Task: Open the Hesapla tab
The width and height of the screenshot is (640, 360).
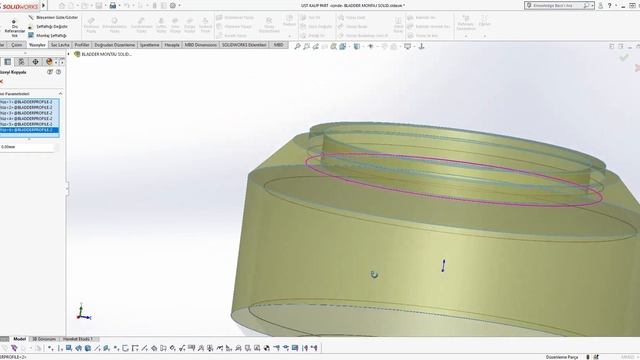Action: pyautogui.click(x=172, y=45)
